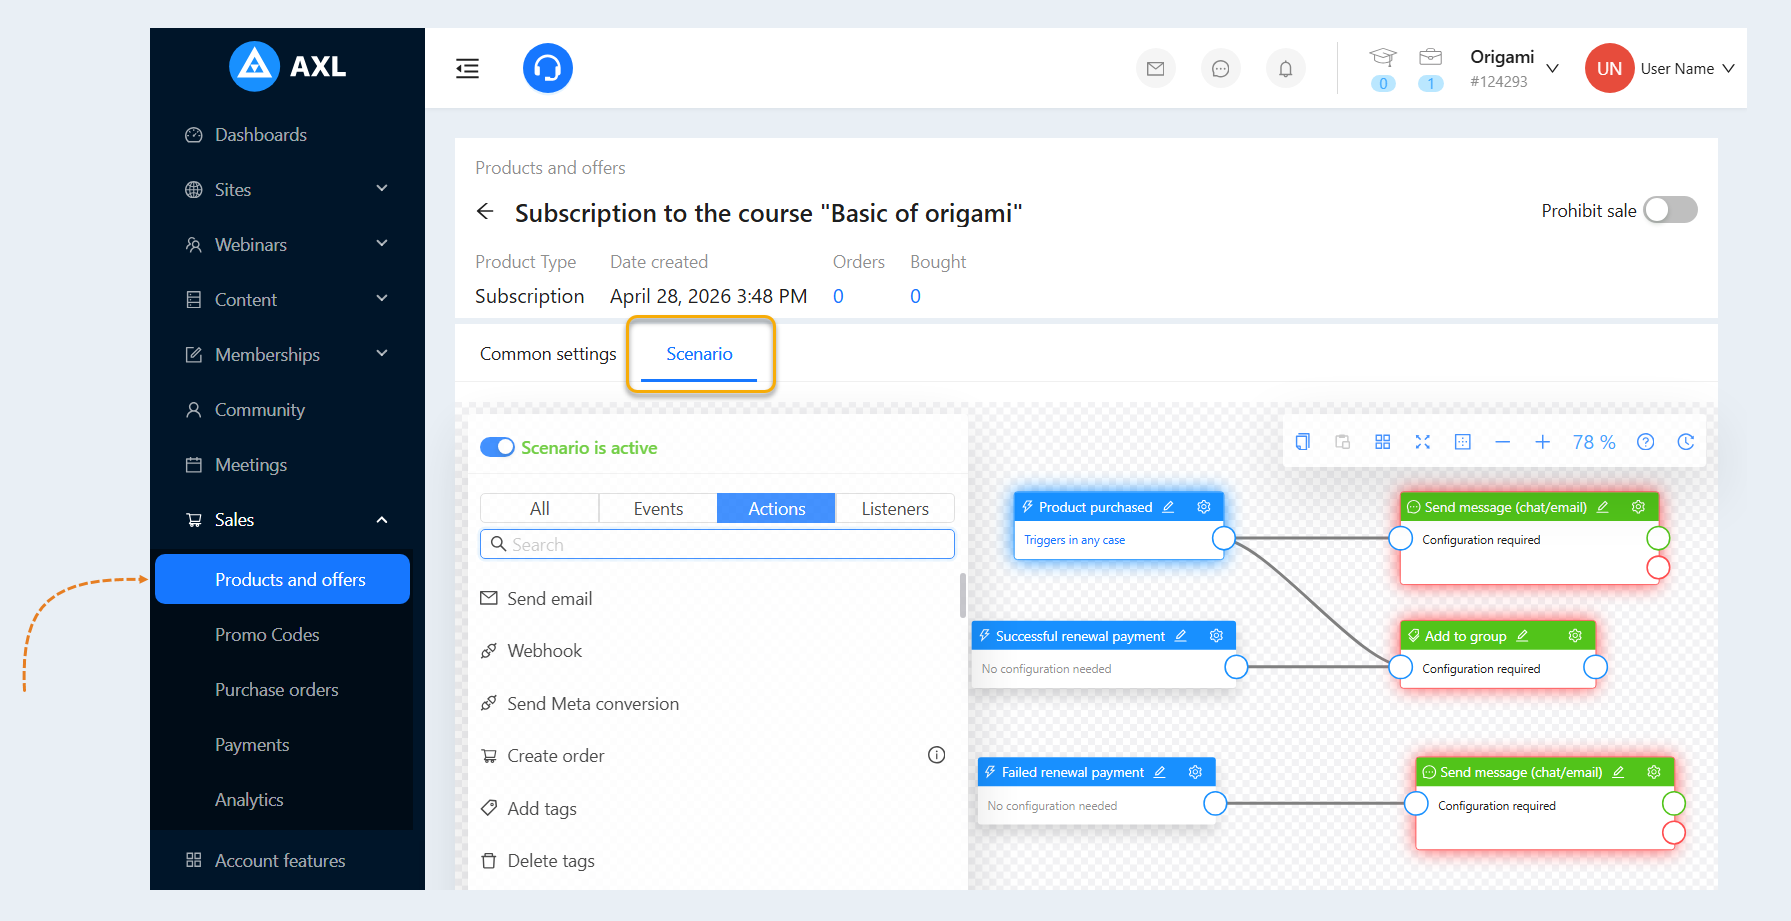Screen dimensions: 1791x921
Task: Toggle the Prohibit sale switch
Action: 1671,210
